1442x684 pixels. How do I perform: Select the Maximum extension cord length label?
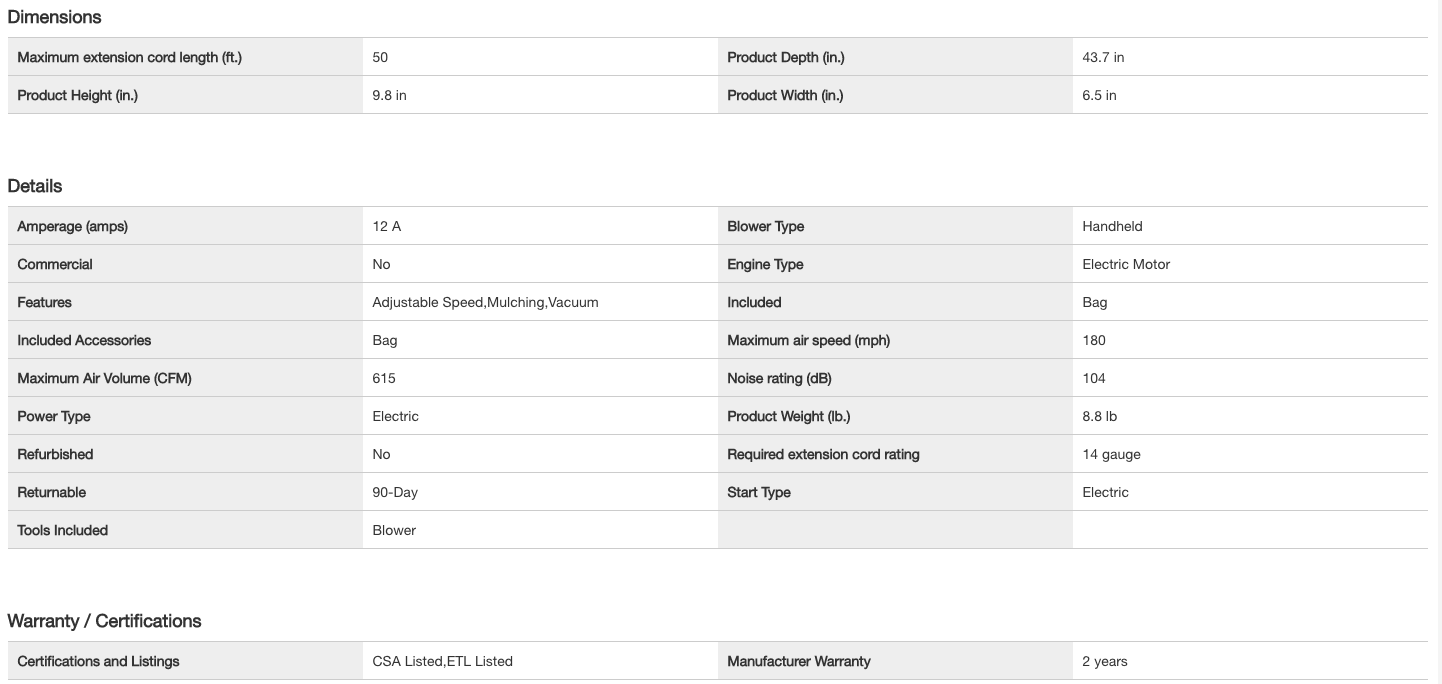[x=129, y=57]
